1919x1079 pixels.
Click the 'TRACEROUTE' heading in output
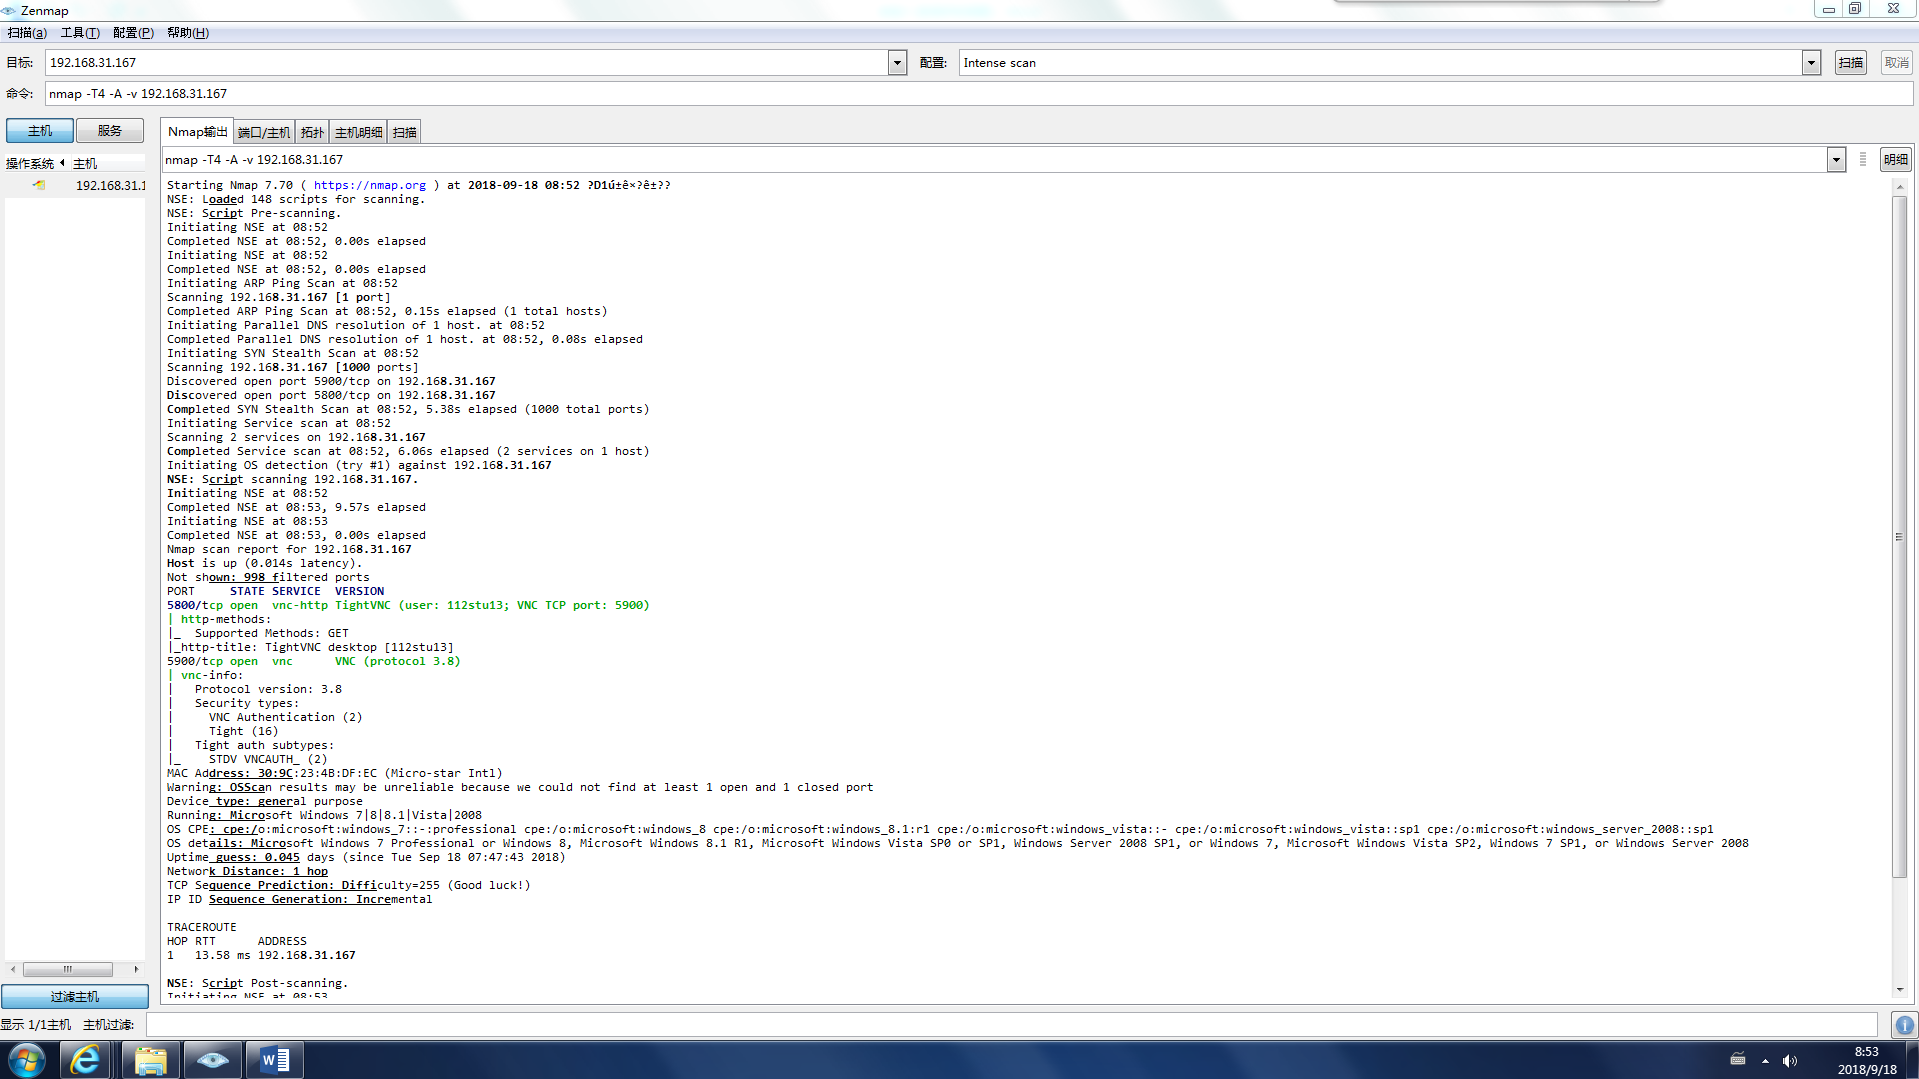point(202,927)
